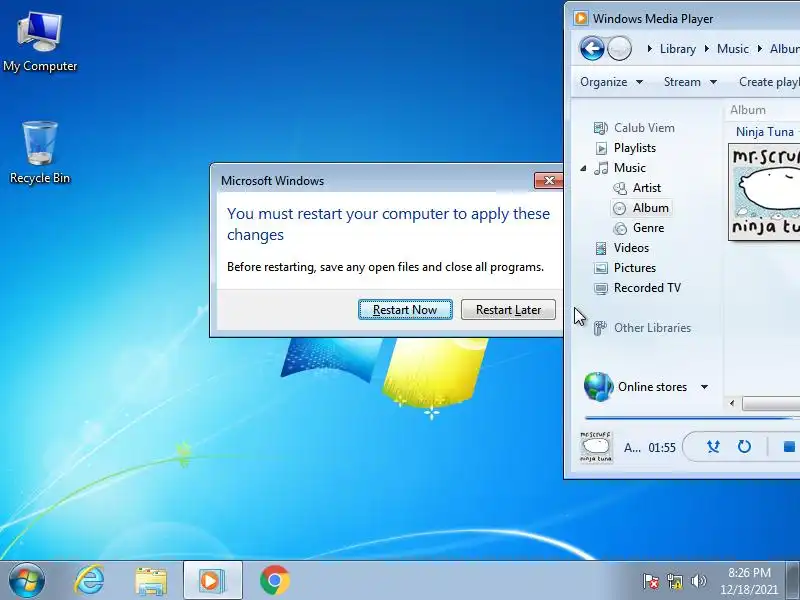Open the Windows Start menu
The image size is (800, 600).
point(26,580)
